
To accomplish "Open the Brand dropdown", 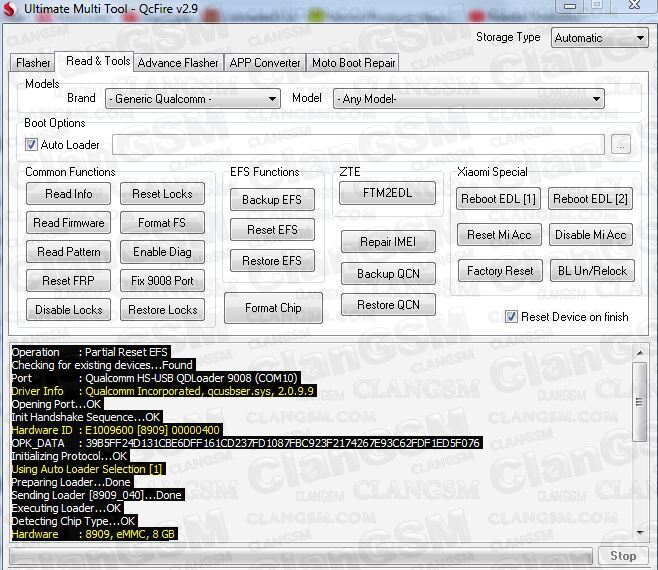I will tap(193, 99).
